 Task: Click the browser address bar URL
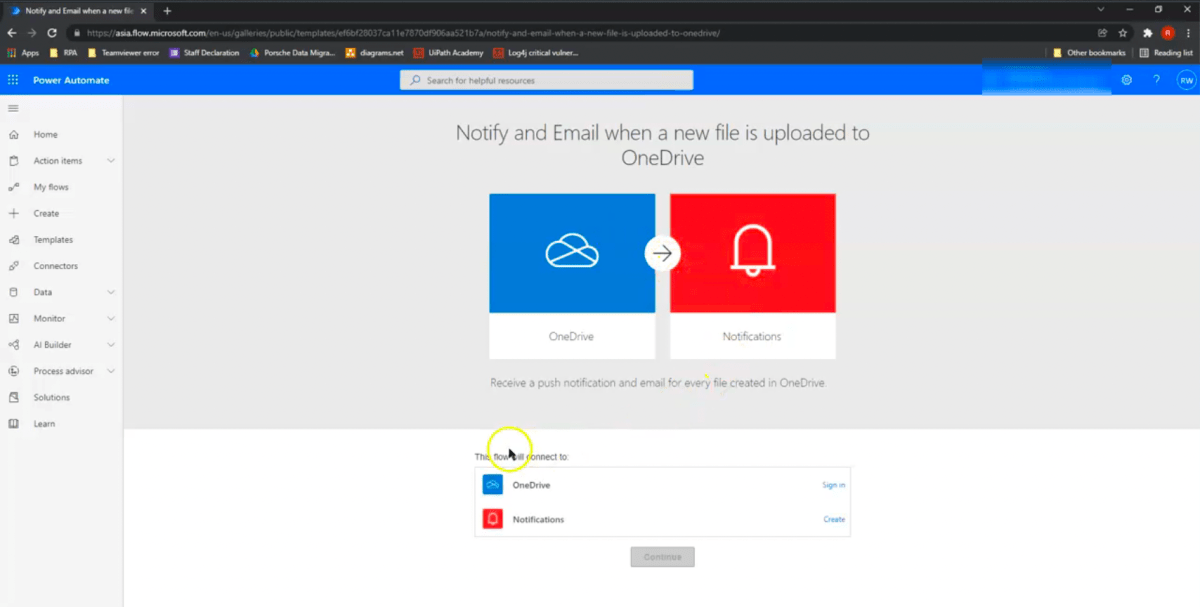coord(403,33)
